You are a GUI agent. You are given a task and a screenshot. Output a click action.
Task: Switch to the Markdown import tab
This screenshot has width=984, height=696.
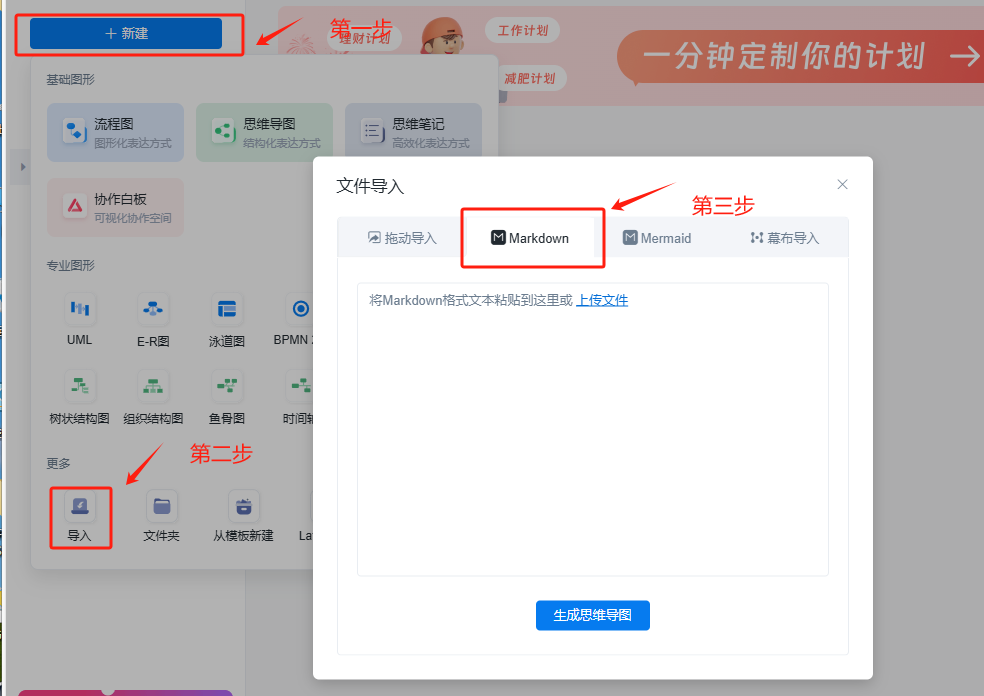coord(532,237)
